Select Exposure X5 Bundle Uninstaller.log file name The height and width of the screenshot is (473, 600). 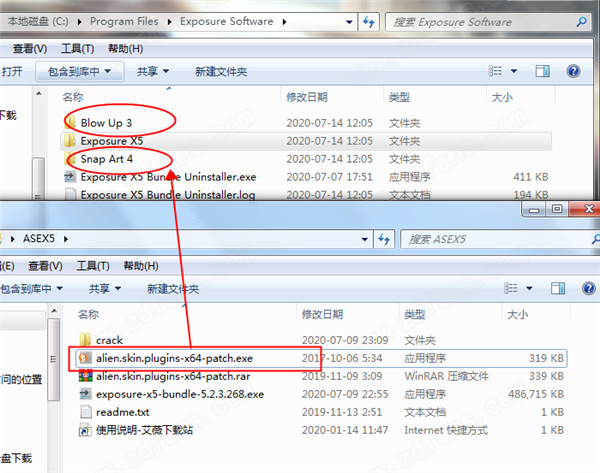point(168,195)
